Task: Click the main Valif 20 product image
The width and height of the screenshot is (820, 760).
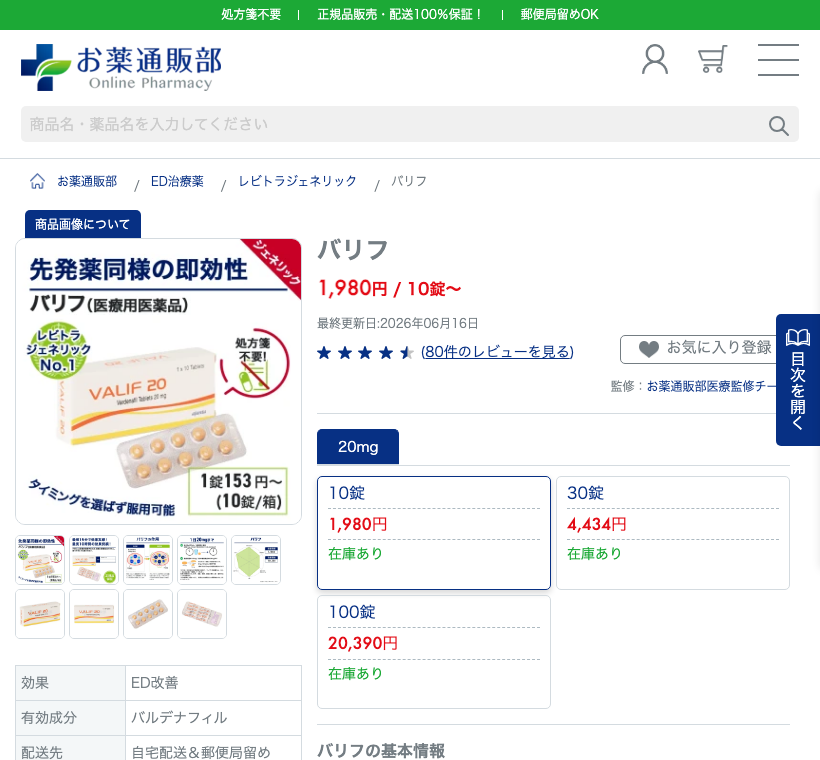Action: [158, 382]
